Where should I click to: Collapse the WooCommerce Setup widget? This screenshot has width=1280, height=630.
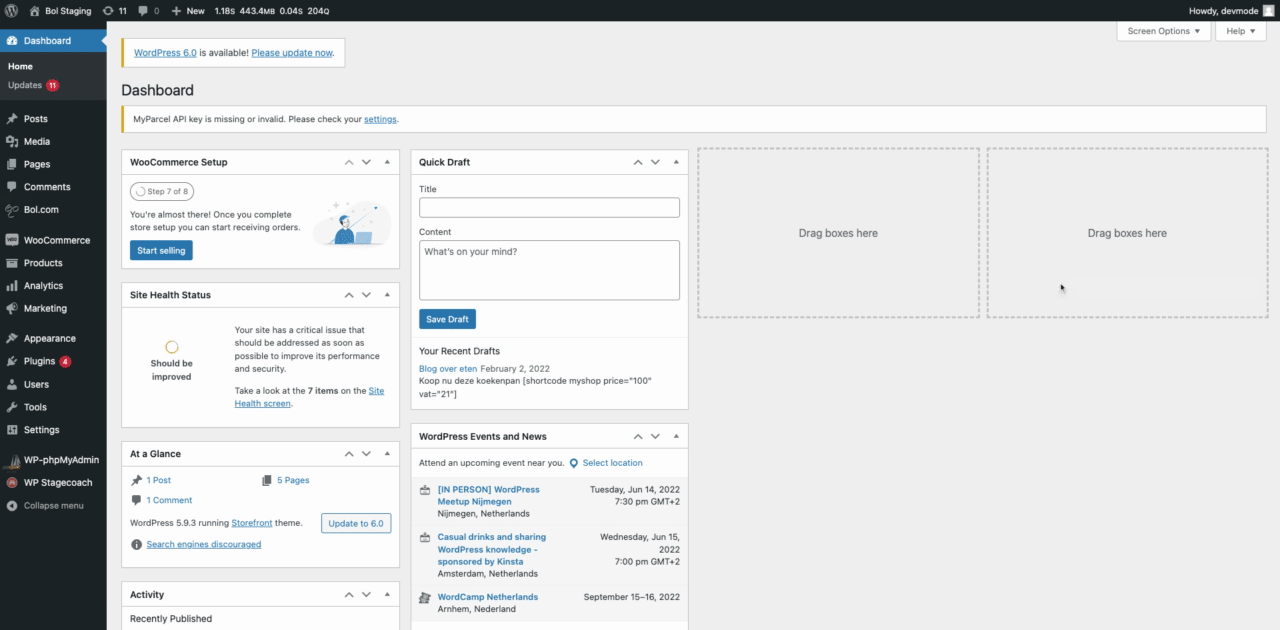[x=387, y=161]
